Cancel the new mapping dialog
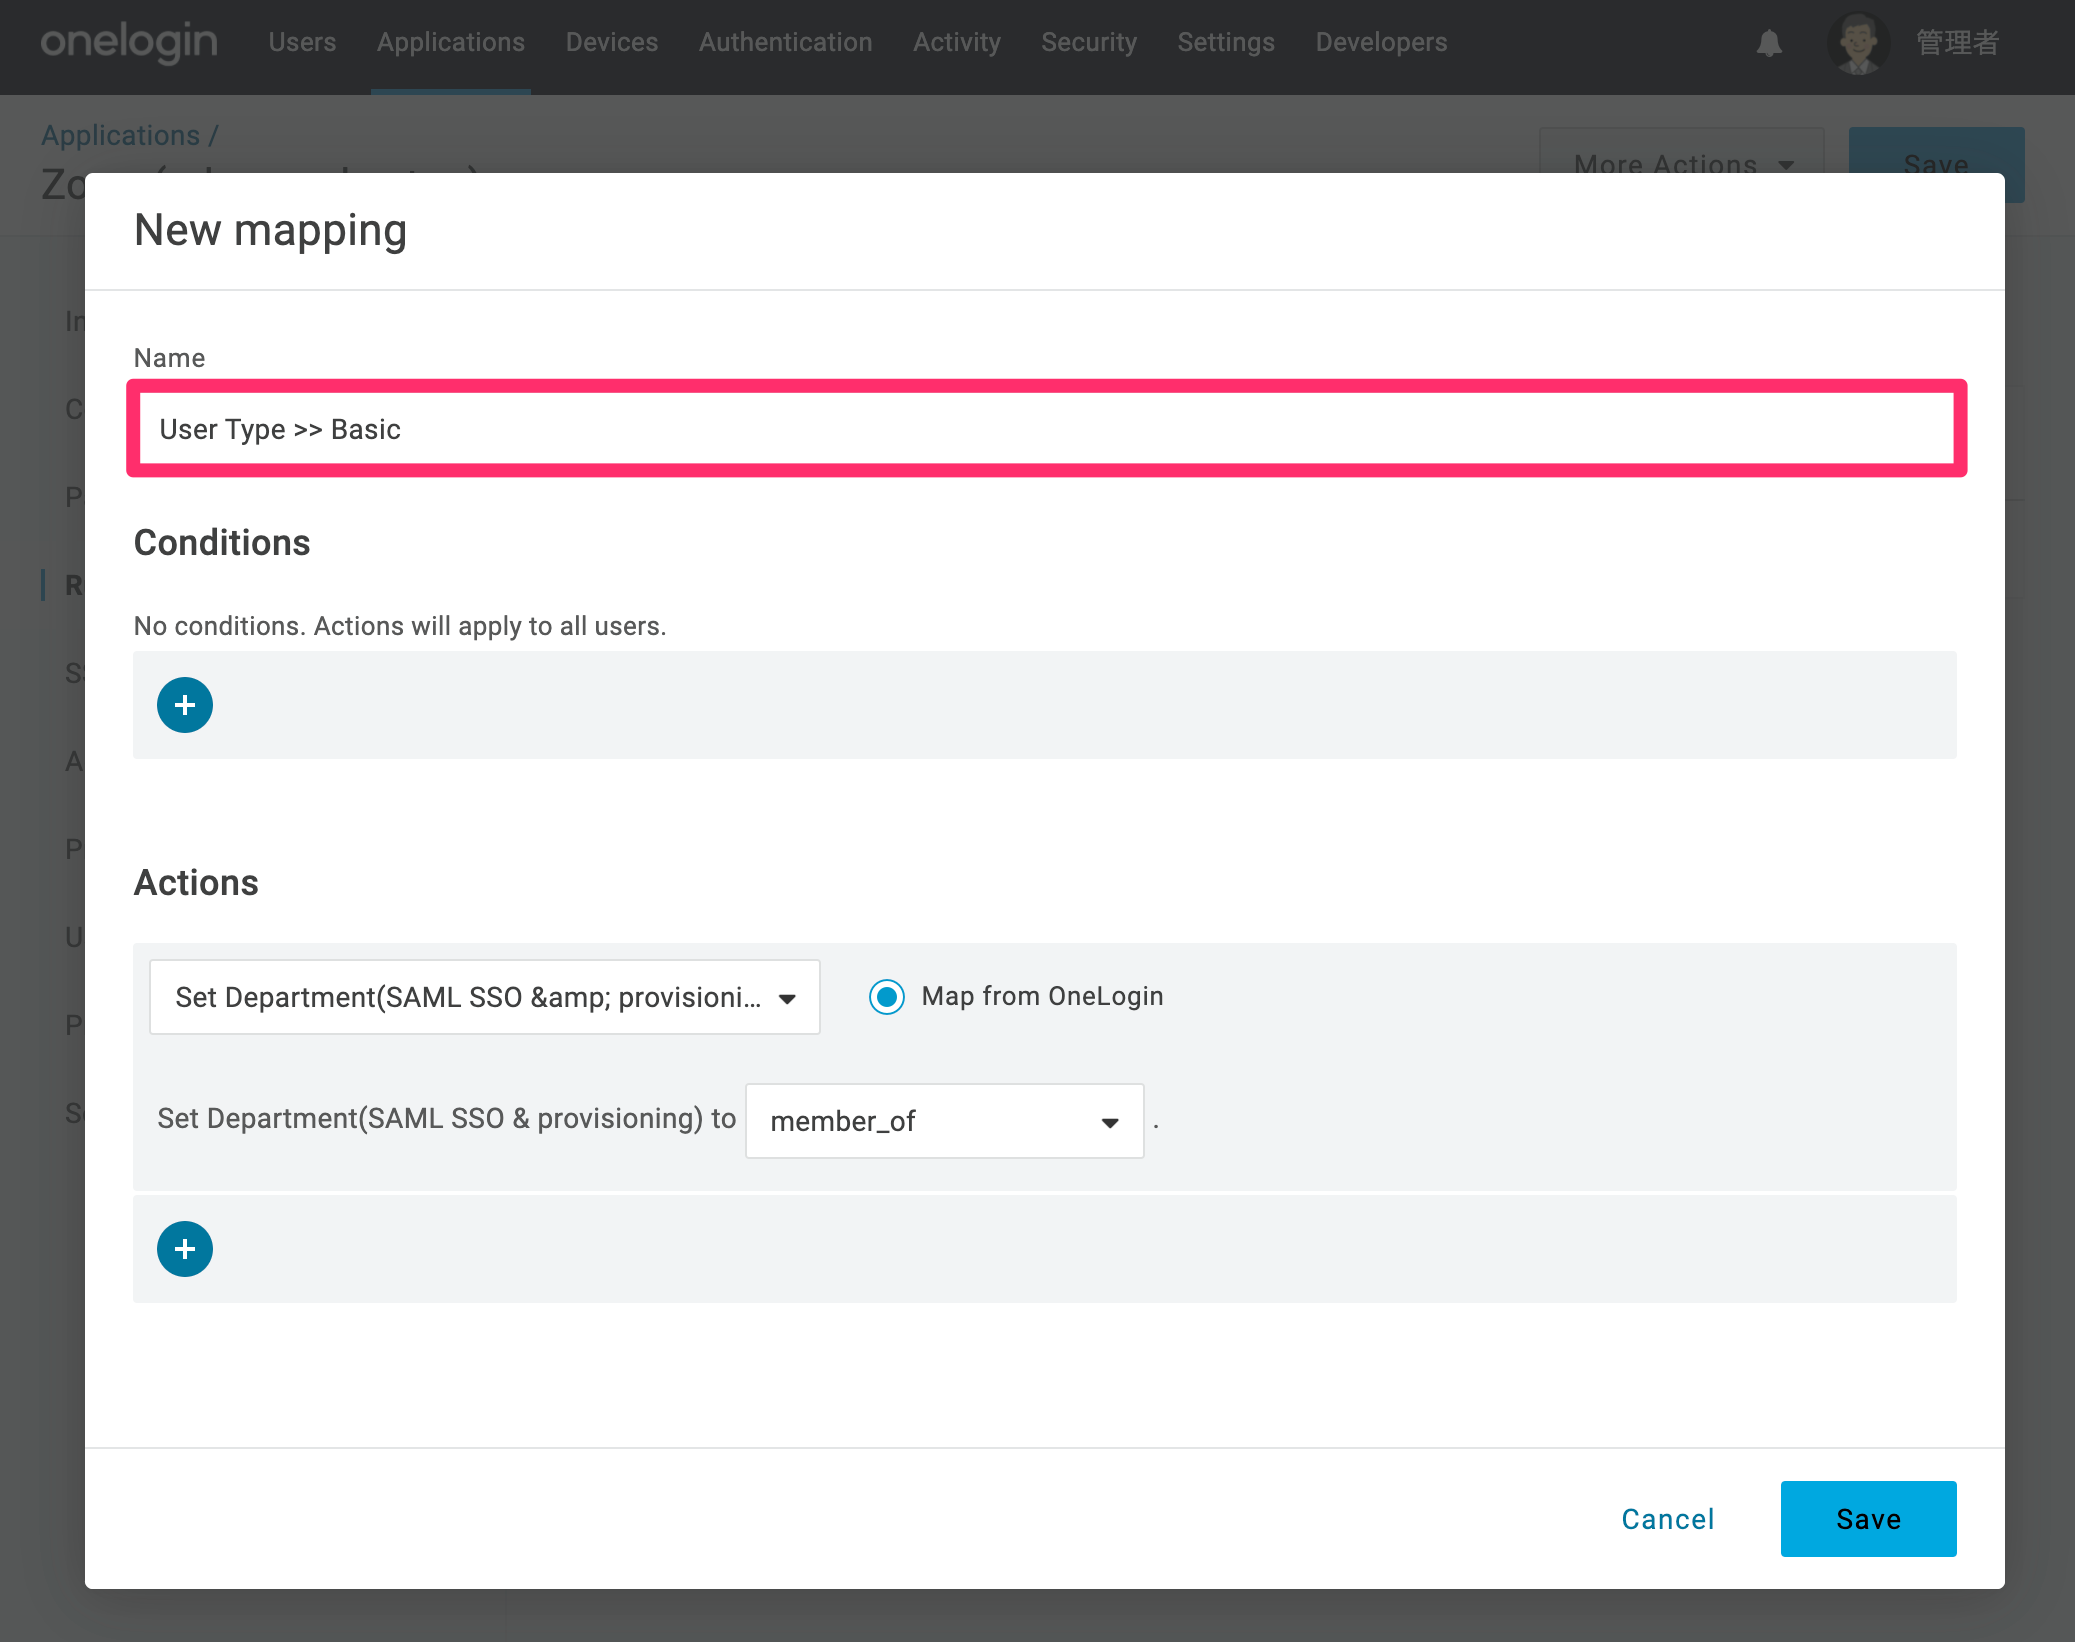The height and width of the screenshot is (1642, 2075). tap(1668, 1519)
